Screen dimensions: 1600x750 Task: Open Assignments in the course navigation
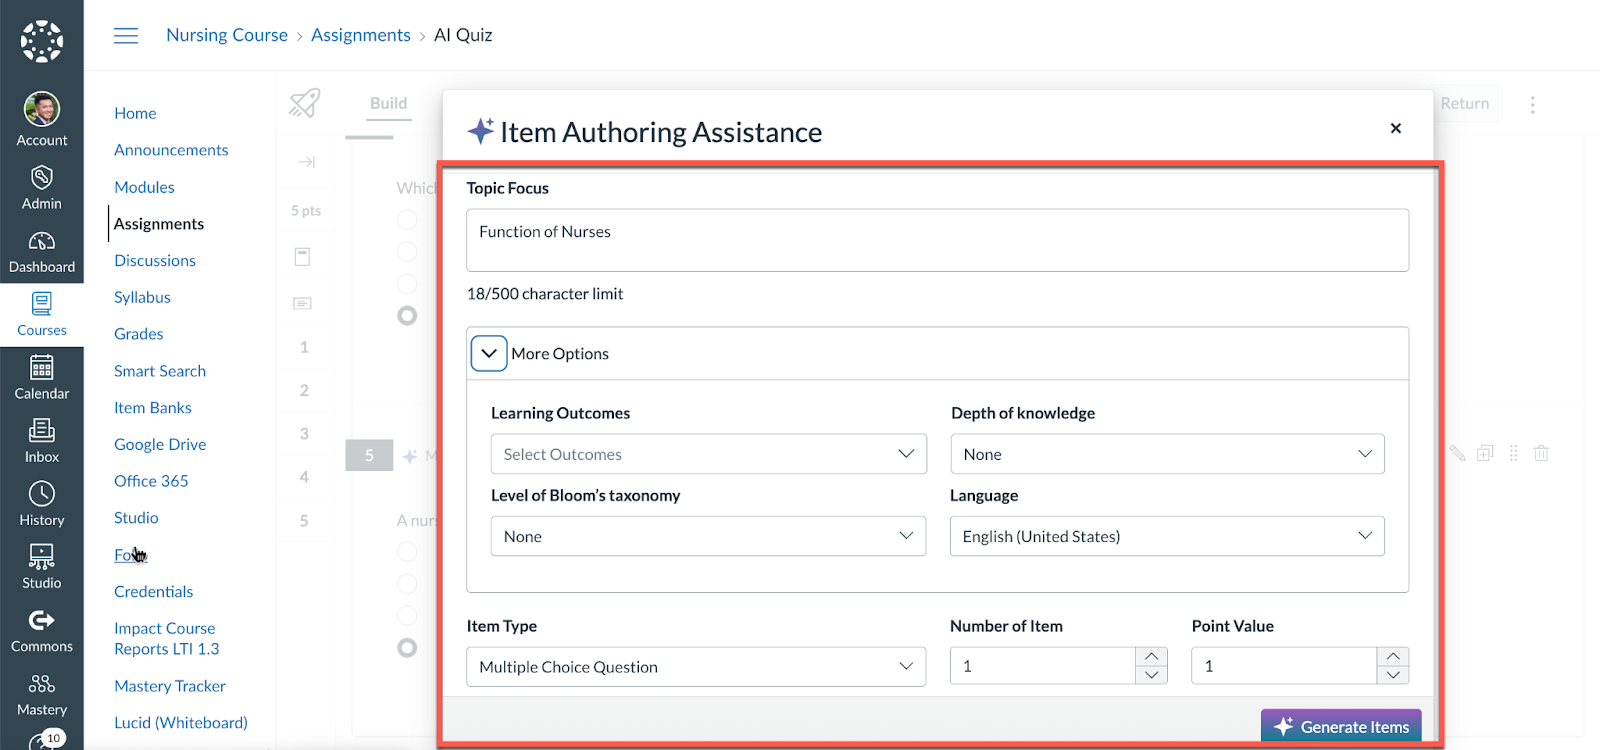(159, 224)
